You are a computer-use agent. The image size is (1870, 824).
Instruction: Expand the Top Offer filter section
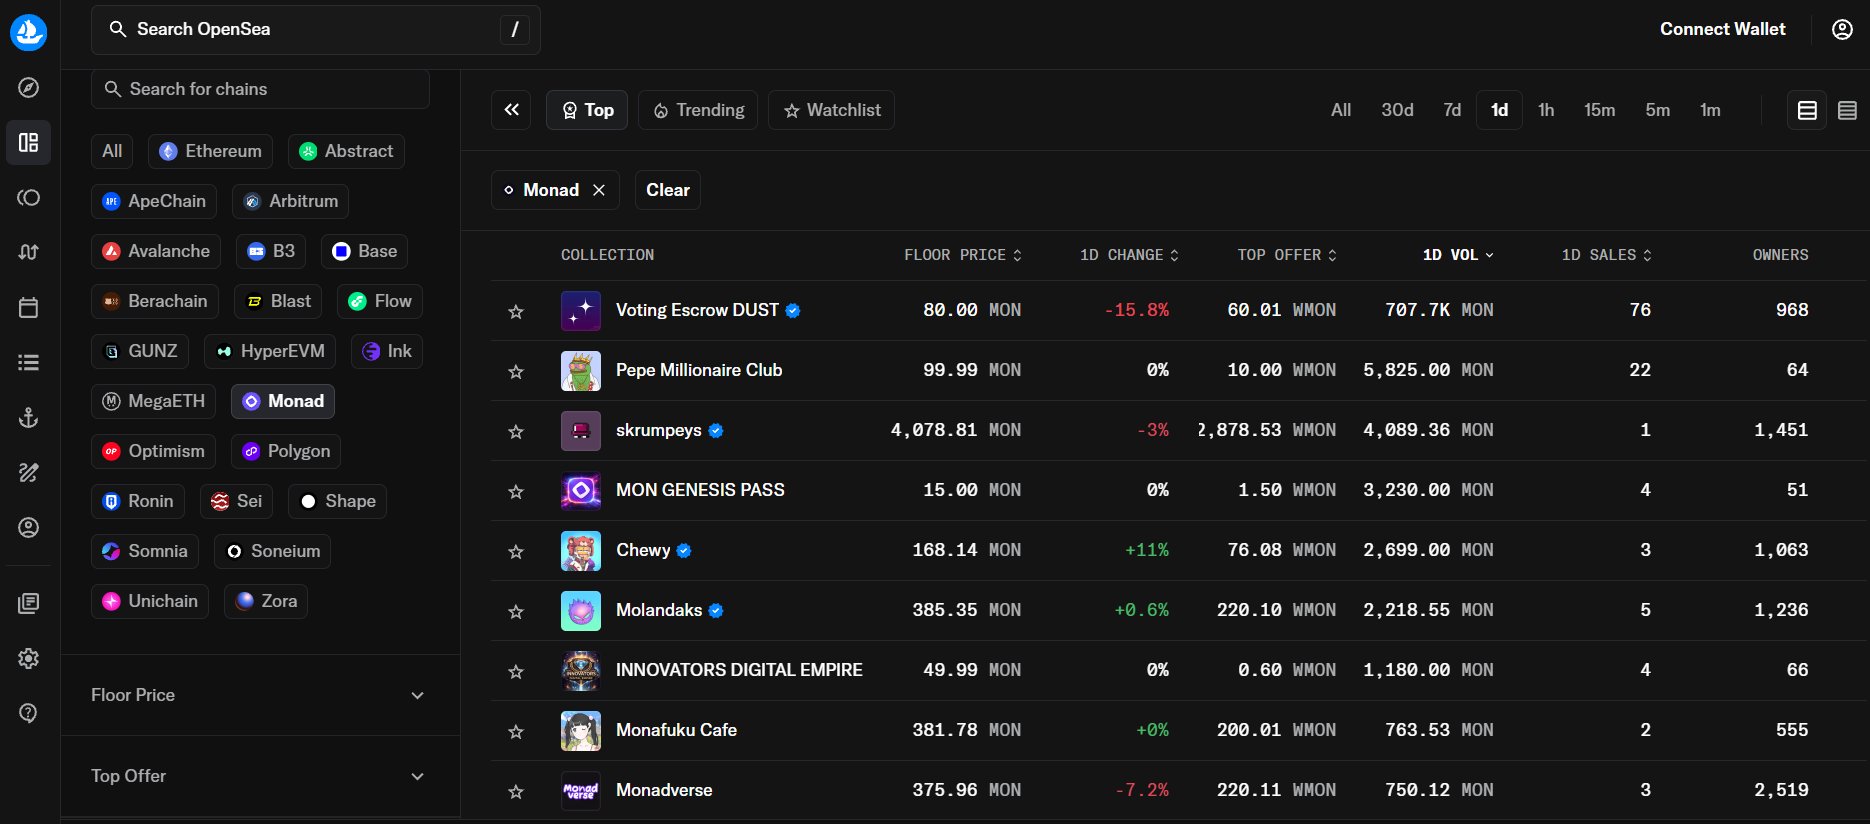(259, 776)
